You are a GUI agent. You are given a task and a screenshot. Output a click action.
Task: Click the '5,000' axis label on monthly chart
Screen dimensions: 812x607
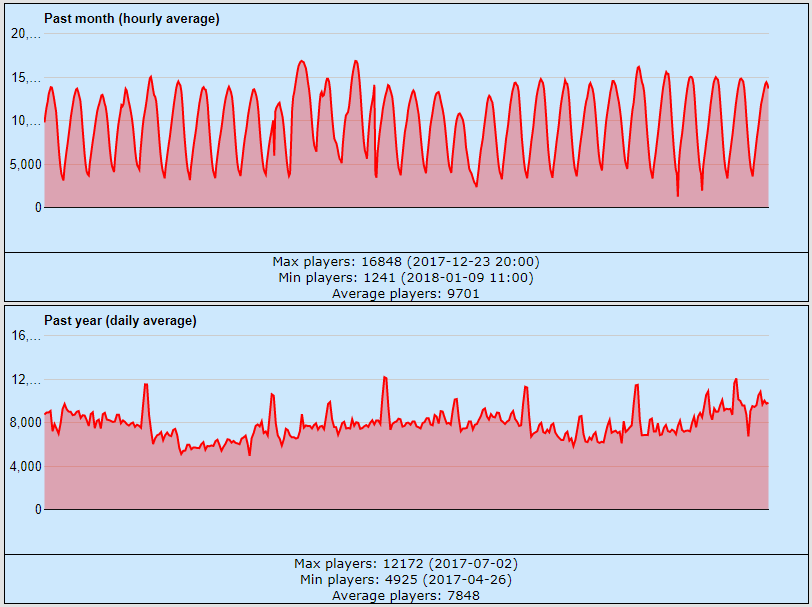coord(26,165)
